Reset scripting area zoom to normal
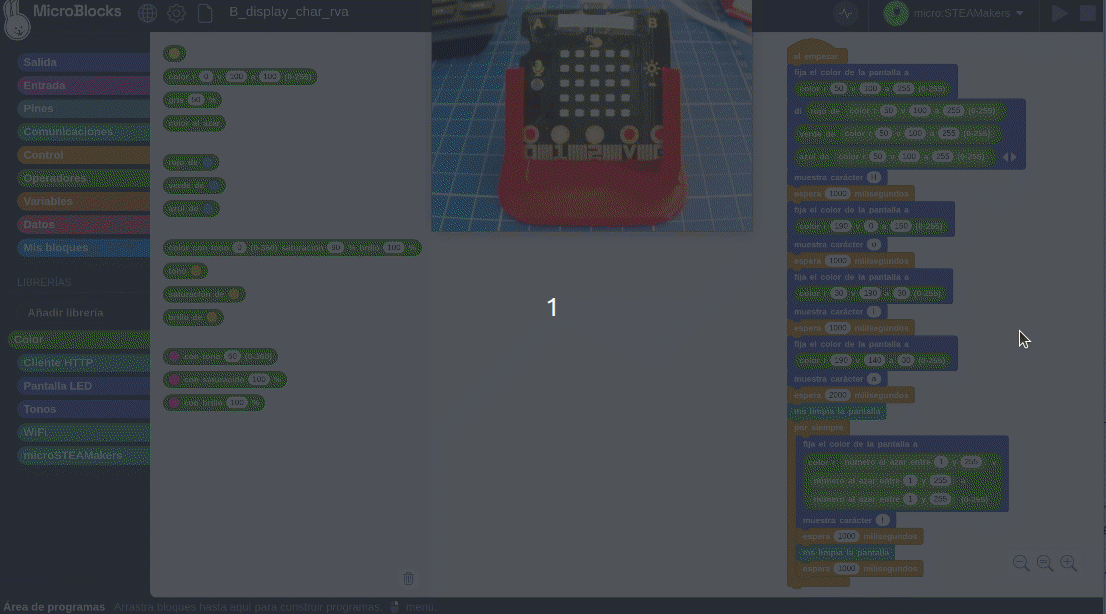This screenshot has width=1106, height=614. pyautogui.click(x=1045, y=562)
